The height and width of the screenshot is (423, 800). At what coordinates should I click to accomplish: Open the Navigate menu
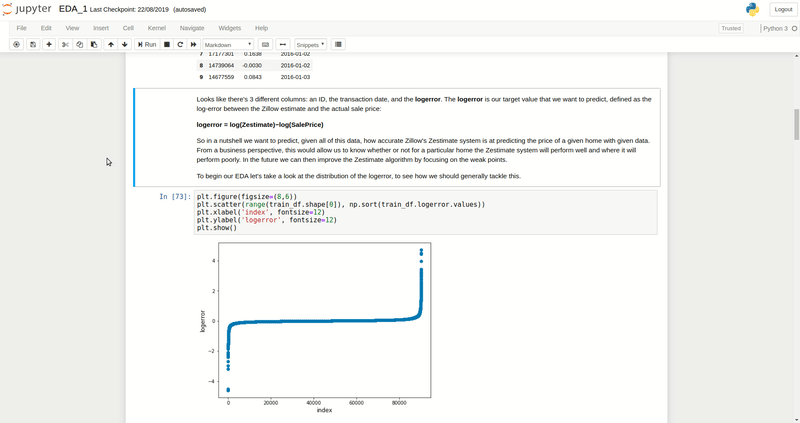[192, 28]
